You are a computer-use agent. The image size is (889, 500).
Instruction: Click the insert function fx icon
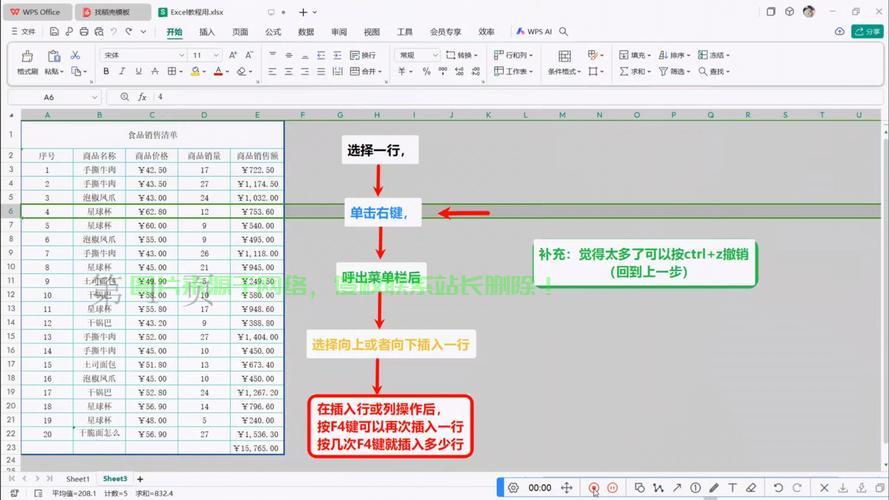pyautogui.click(x=143, y=97)
